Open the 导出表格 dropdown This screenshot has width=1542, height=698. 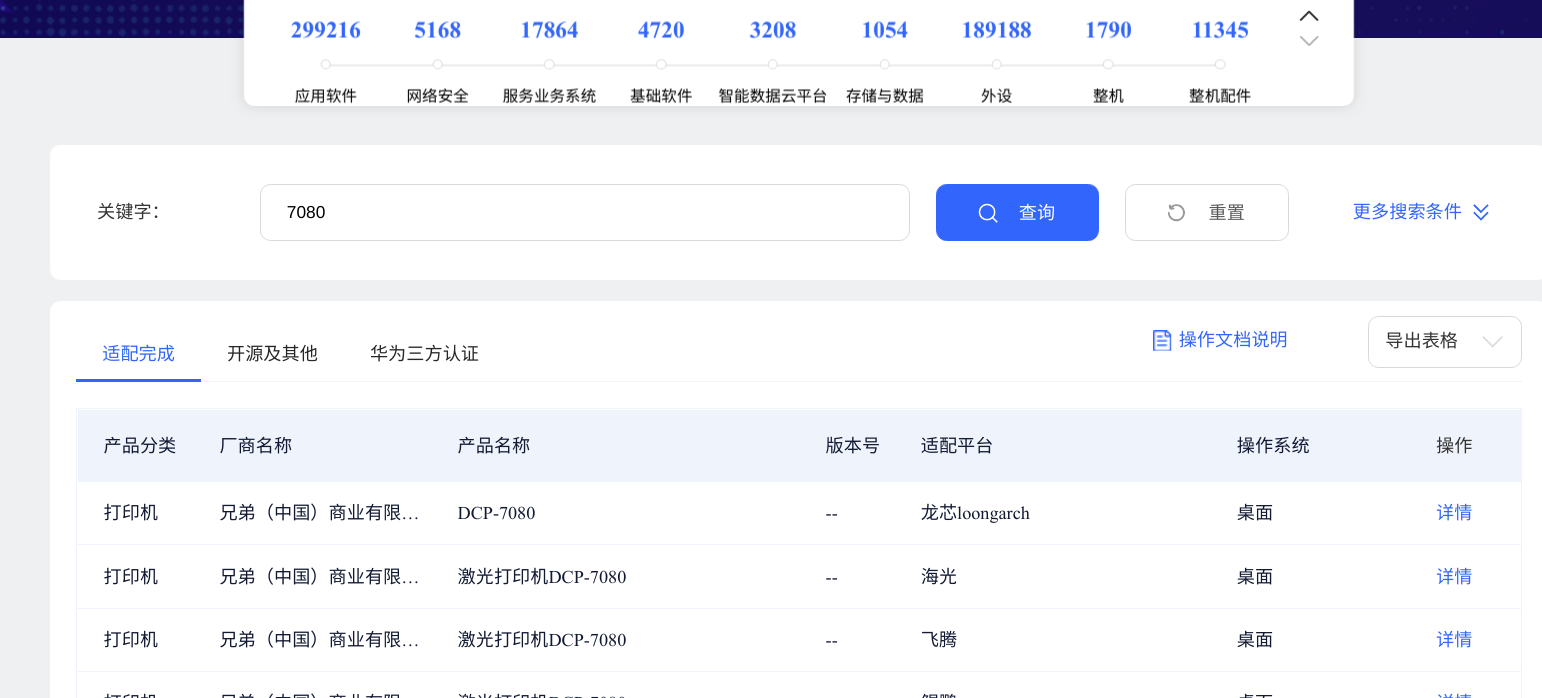(1445, 342)
